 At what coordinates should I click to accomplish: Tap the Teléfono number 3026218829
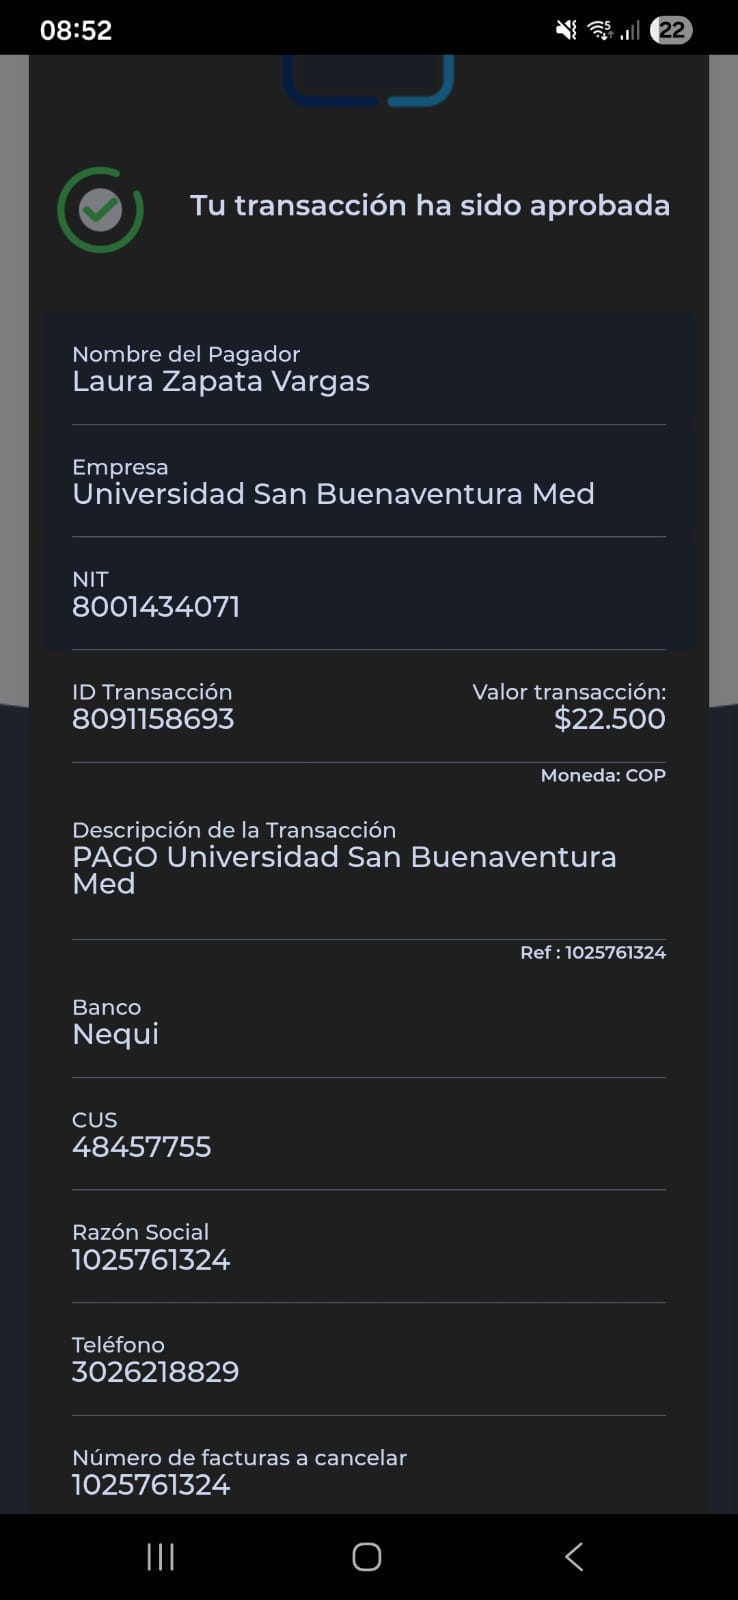coord(156,1372)
